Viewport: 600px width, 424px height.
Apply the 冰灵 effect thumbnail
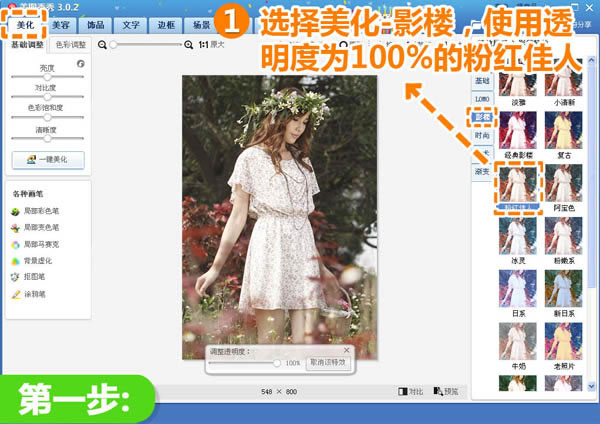(518, 236)
